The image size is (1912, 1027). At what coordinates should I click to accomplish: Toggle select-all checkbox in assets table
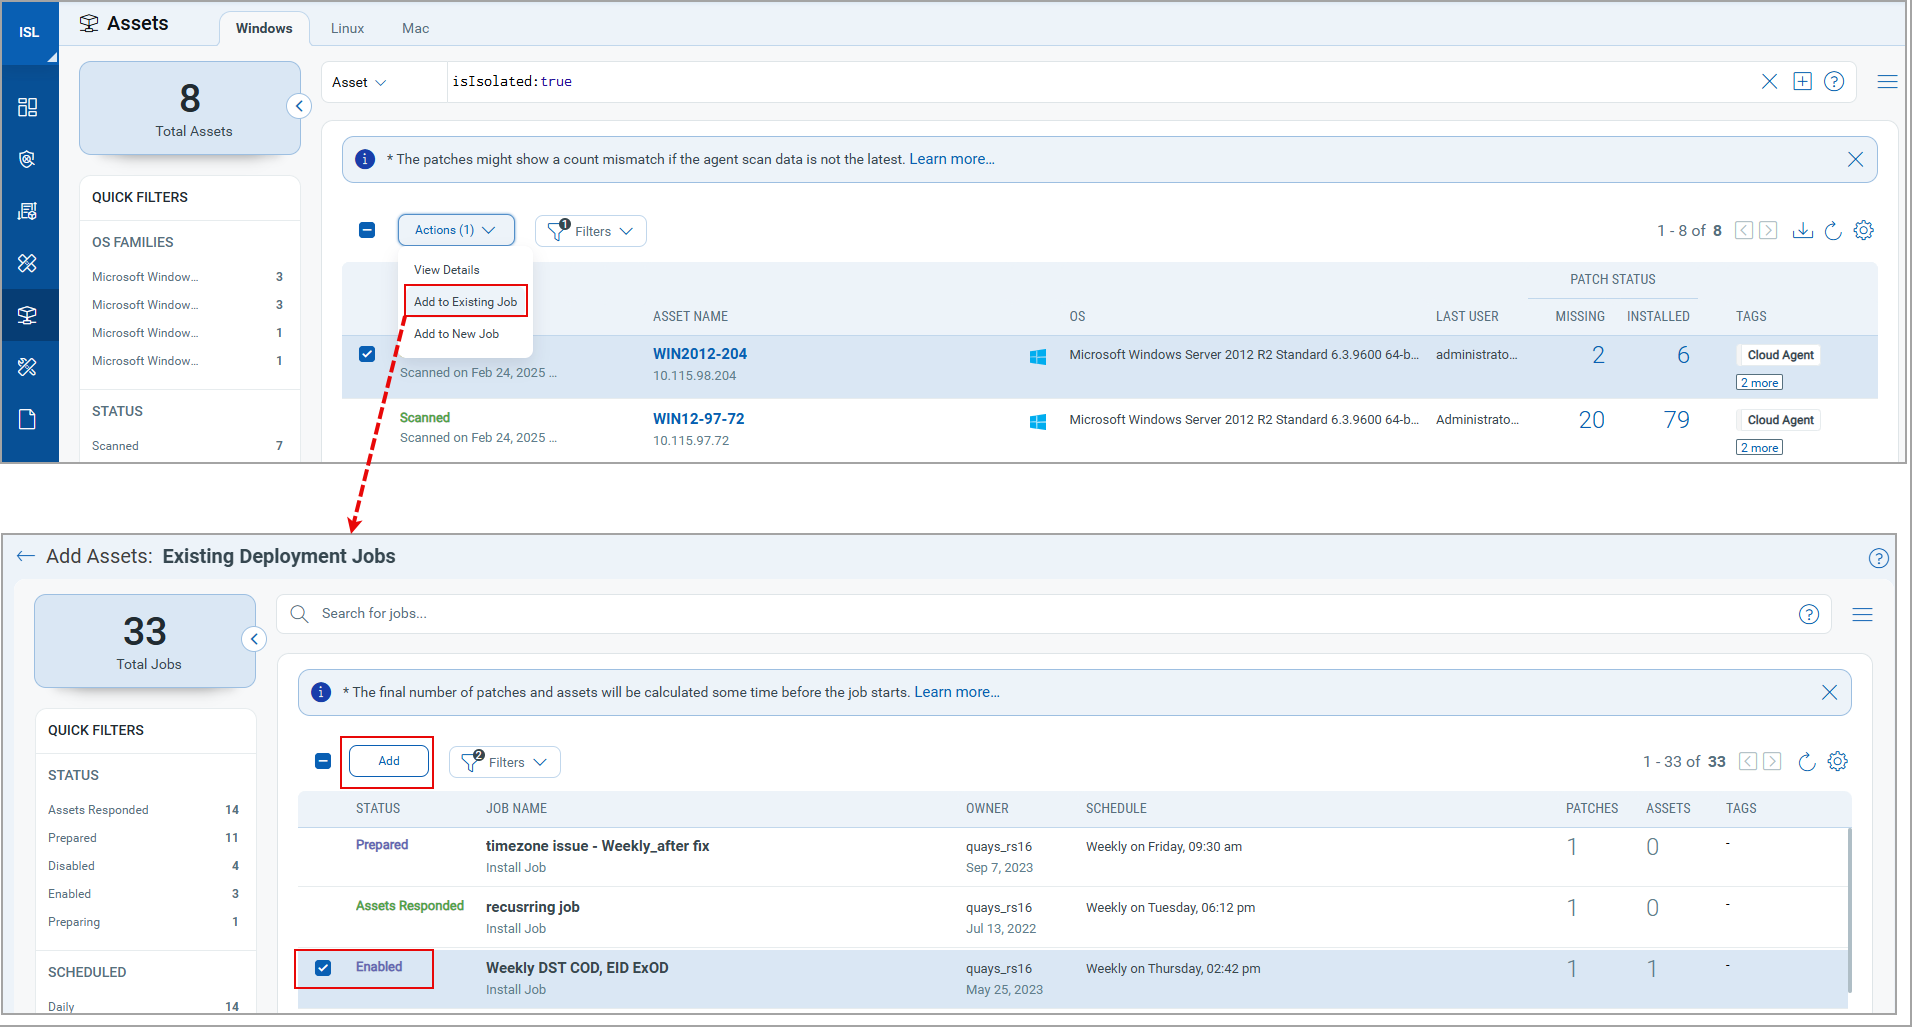[x=367, y=230]
